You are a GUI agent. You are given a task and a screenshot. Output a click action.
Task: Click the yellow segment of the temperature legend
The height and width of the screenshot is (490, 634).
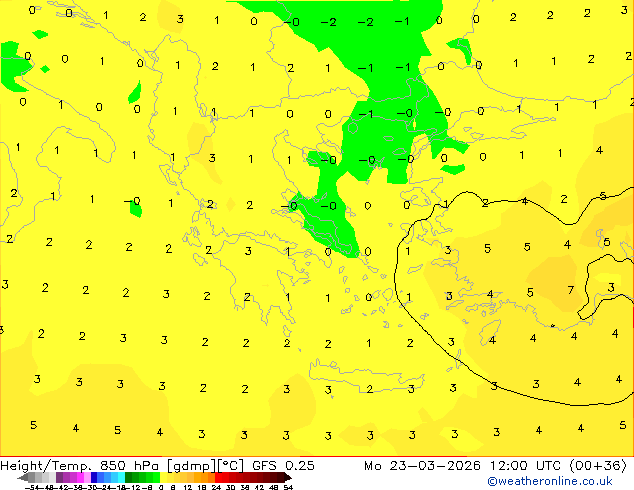pos(163,478)
